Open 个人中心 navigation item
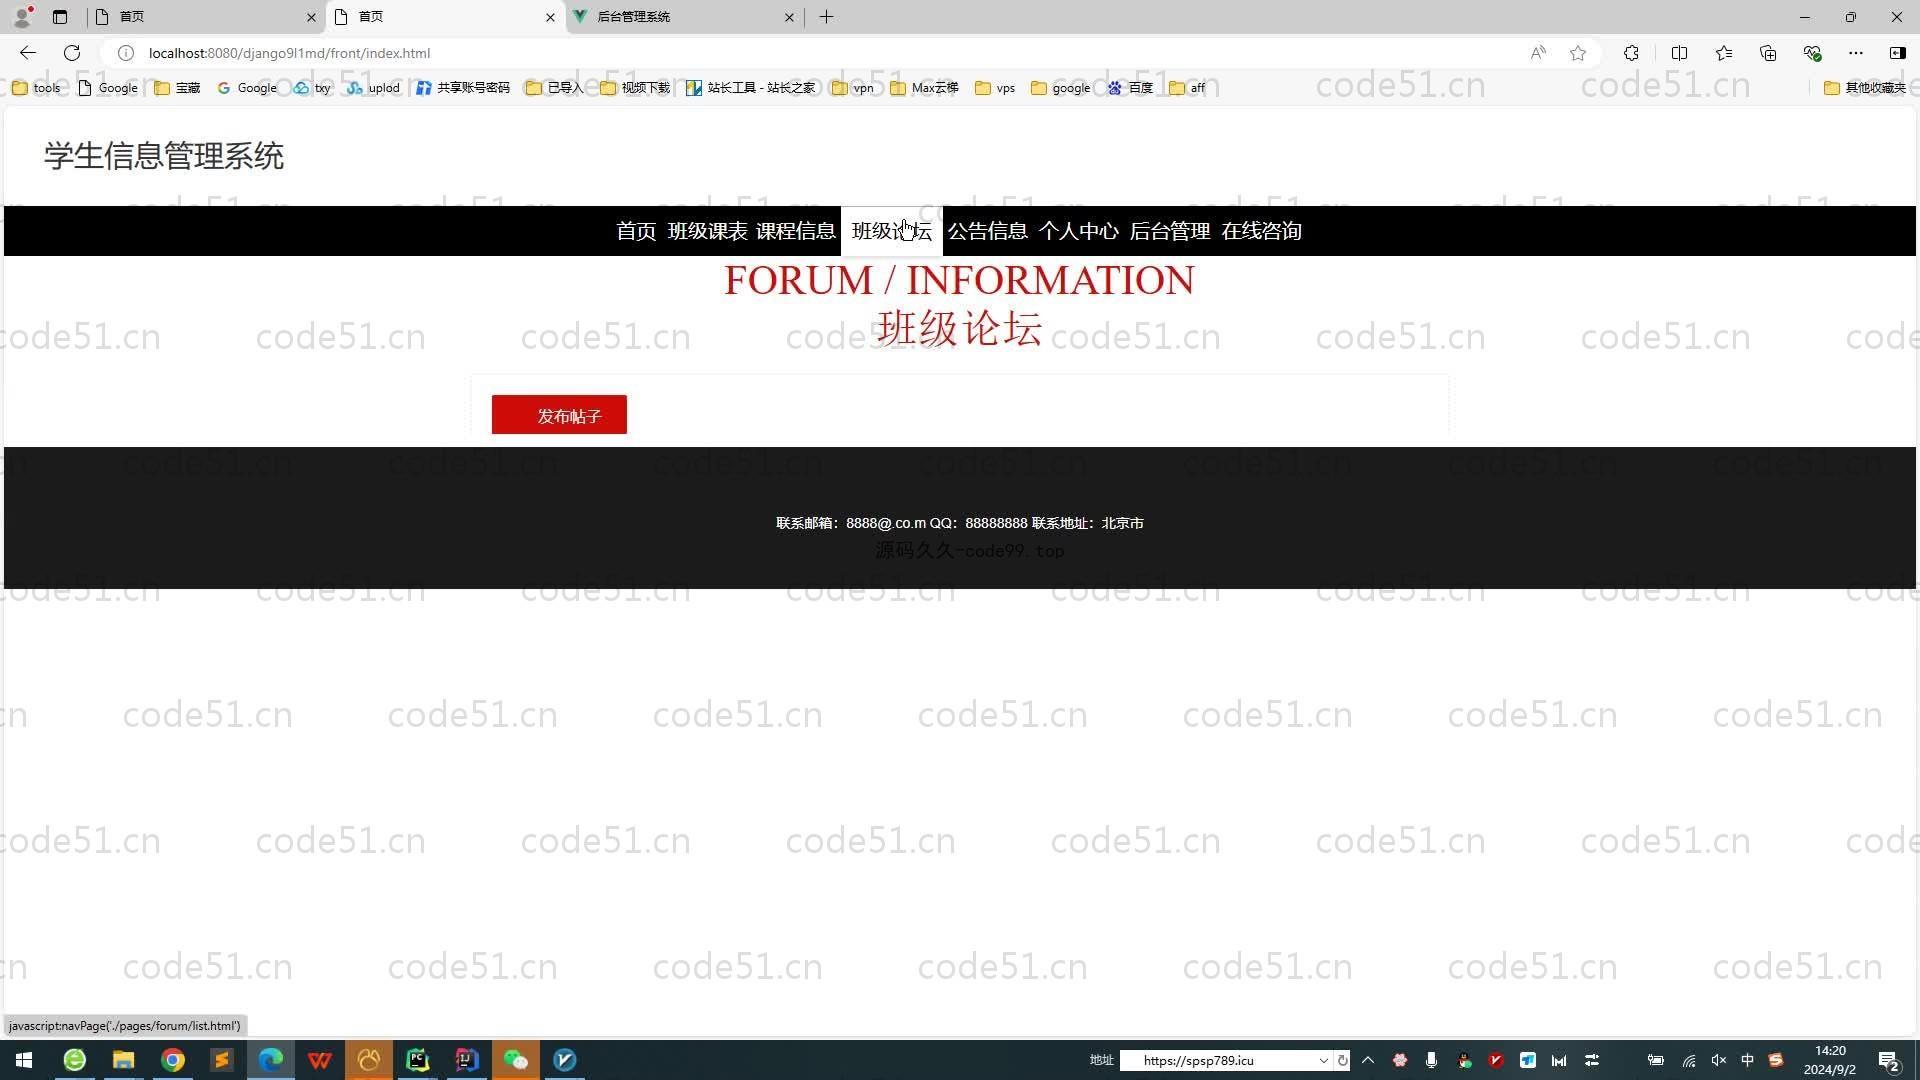Screen dimensions: 1920x1080 click(1078, 231)
